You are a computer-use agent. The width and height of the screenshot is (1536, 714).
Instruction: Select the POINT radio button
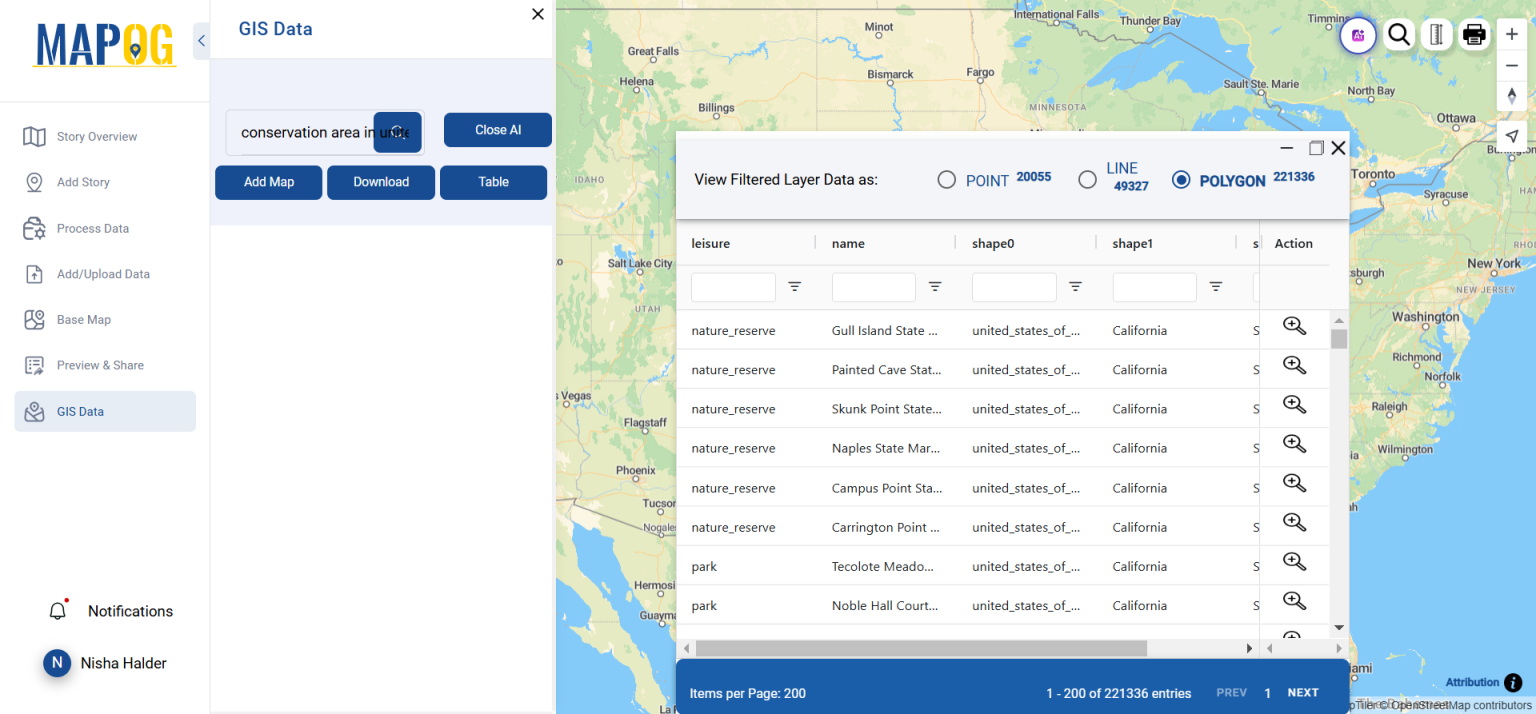(x=946, y=179)
